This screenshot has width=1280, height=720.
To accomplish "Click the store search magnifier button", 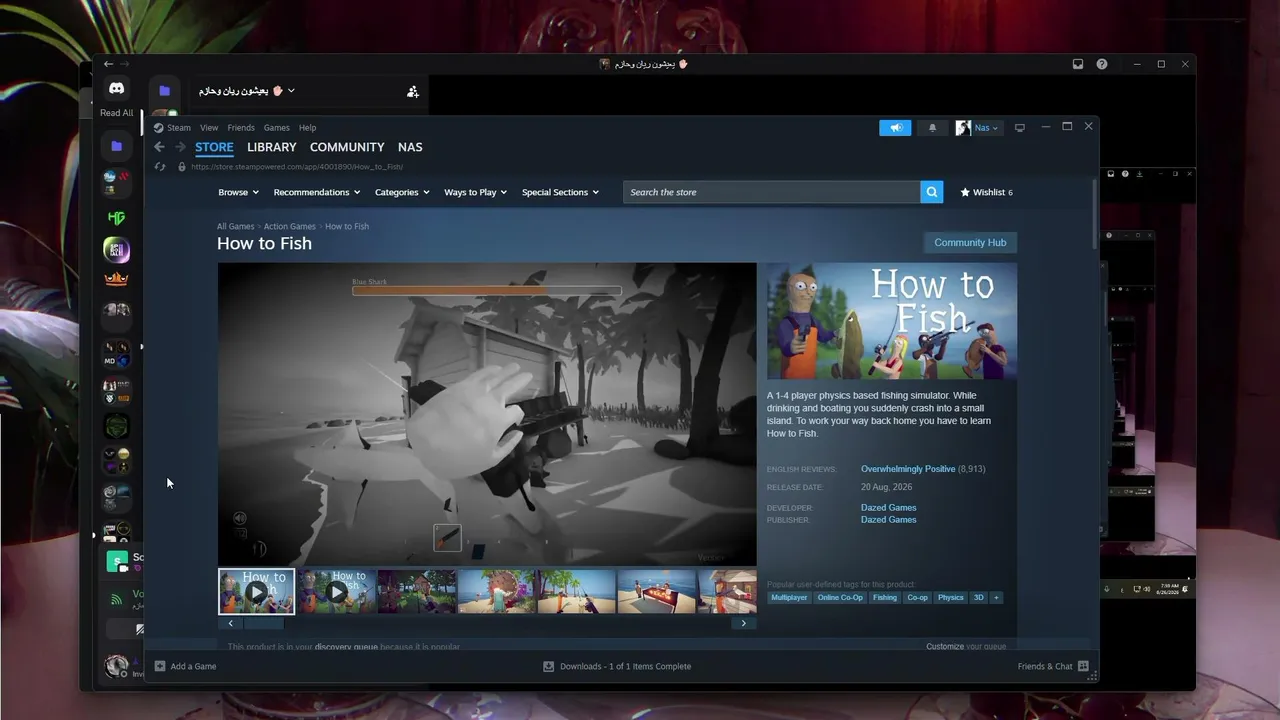I will pyautogui.click(x=931, y=192).
